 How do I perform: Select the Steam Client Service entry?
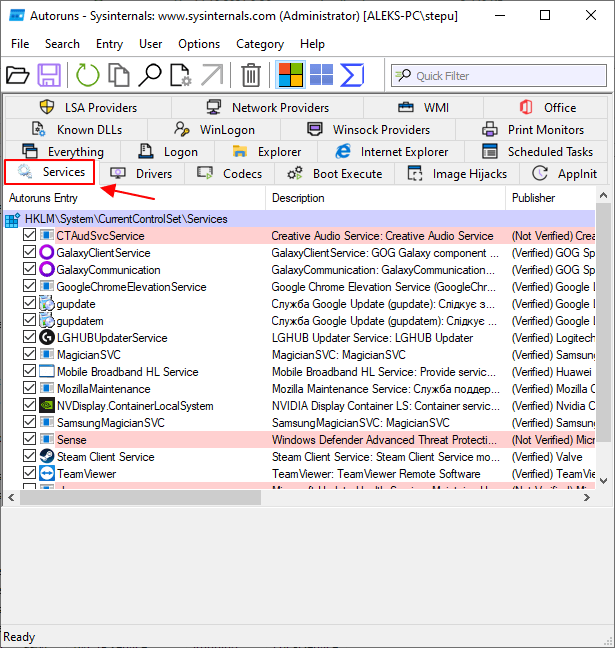click(300, 457)
